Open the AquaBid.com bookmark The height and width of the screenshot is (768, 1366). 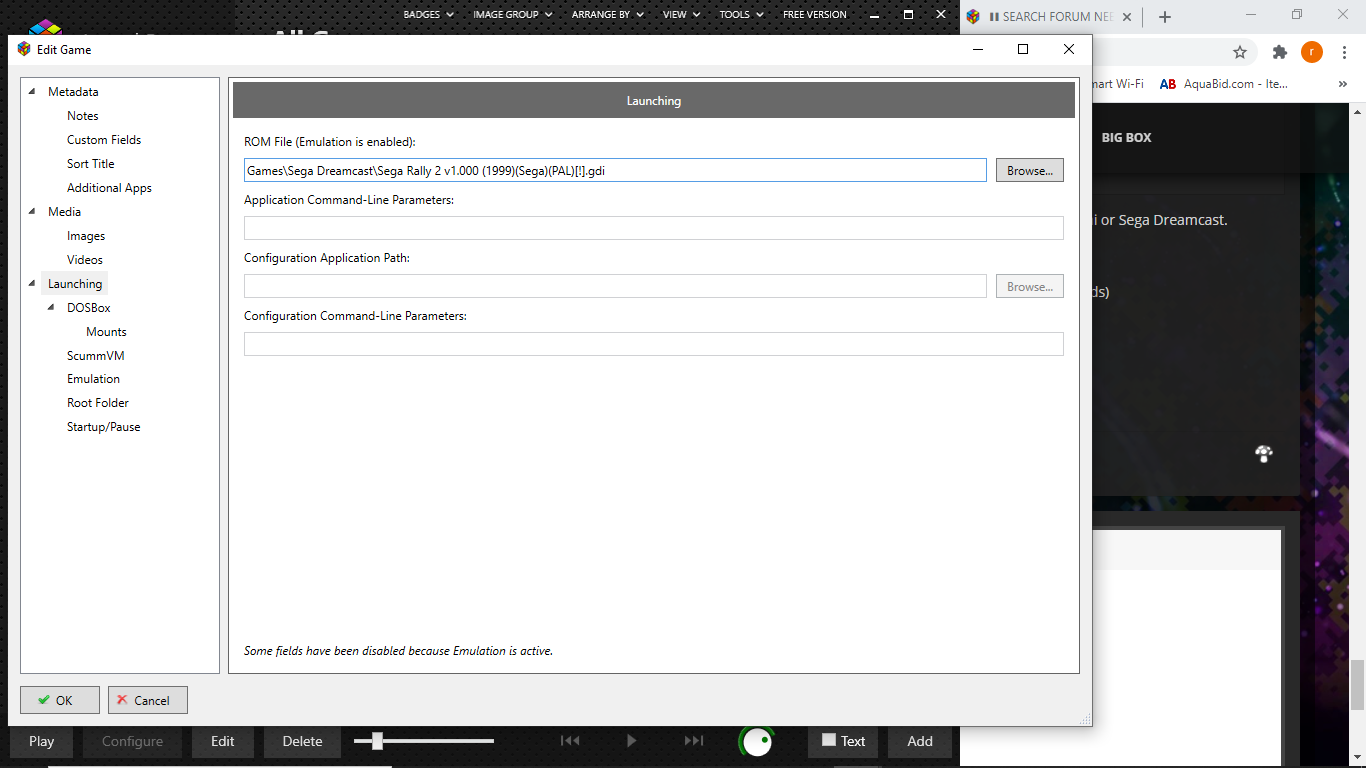[x=1224, y=84]
